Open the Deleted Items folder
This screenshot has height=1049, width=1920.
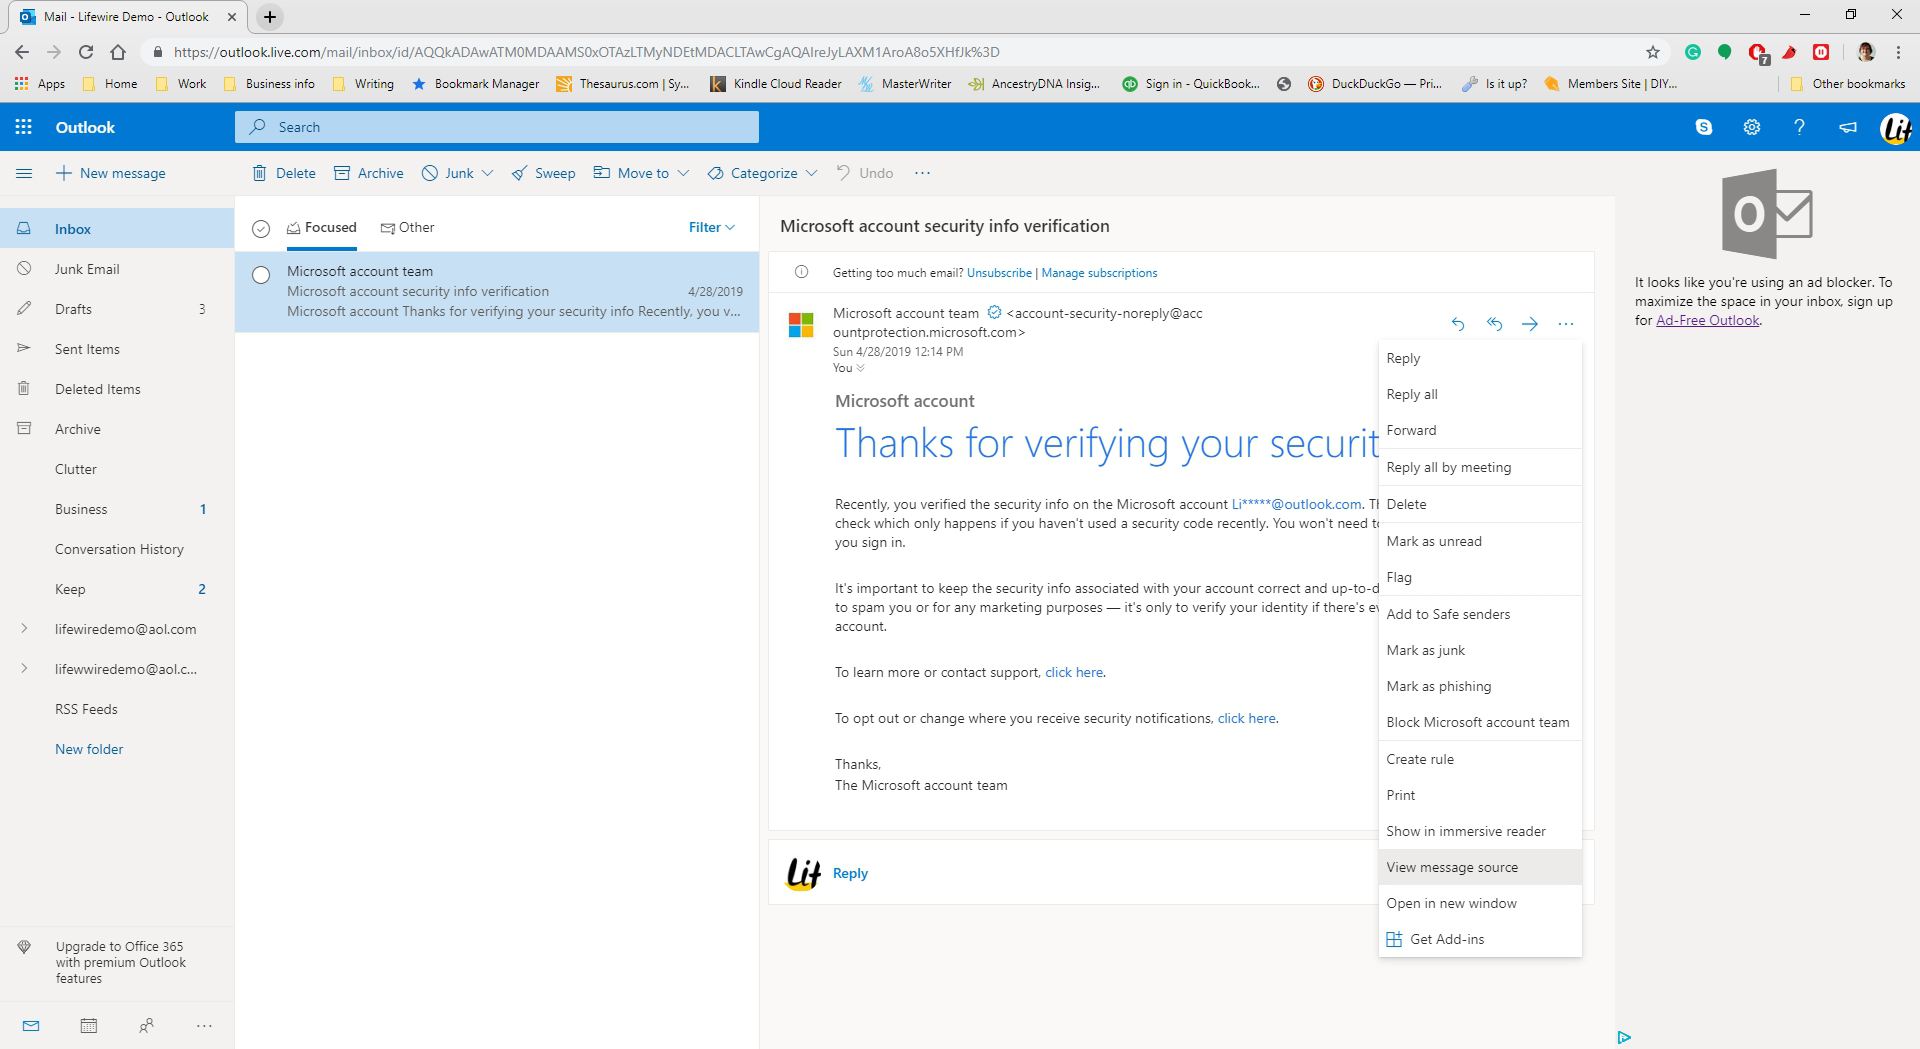(x=117, y=389)
